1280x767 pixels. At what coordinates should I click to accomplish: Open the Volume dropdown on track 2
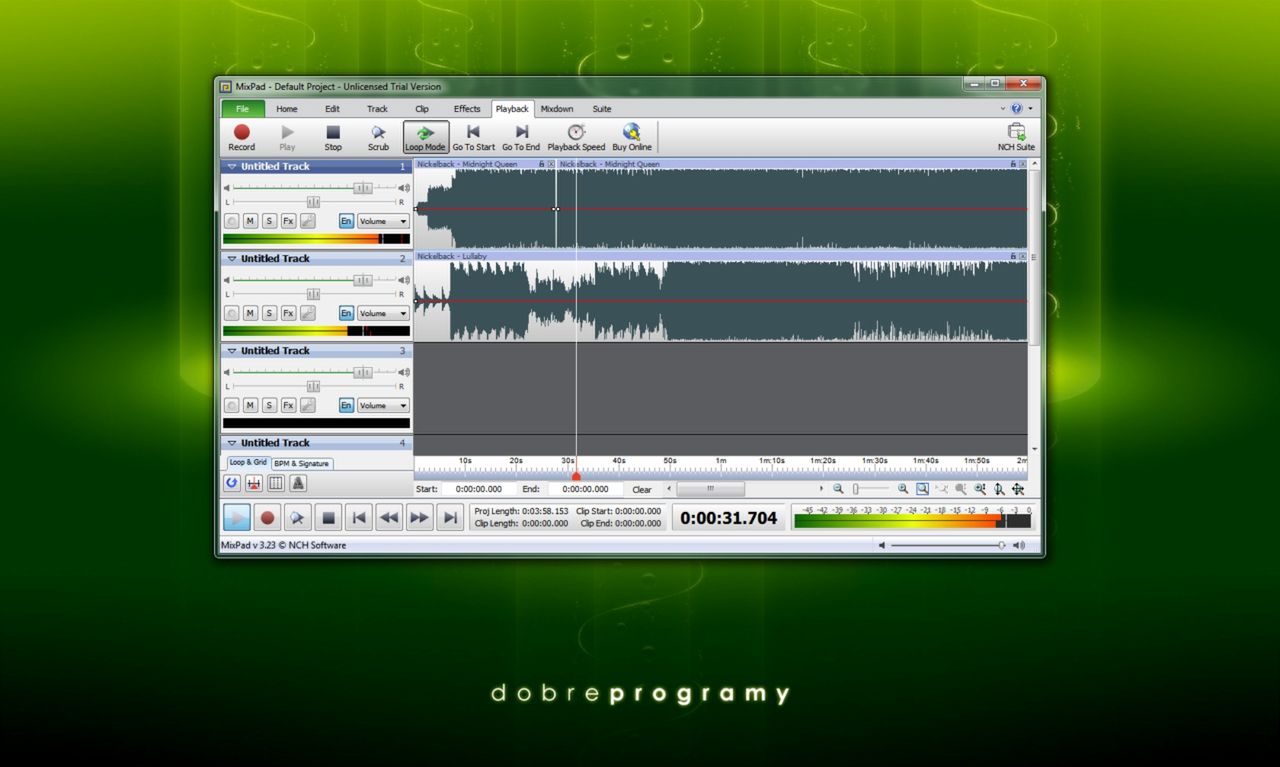(384, 313)
